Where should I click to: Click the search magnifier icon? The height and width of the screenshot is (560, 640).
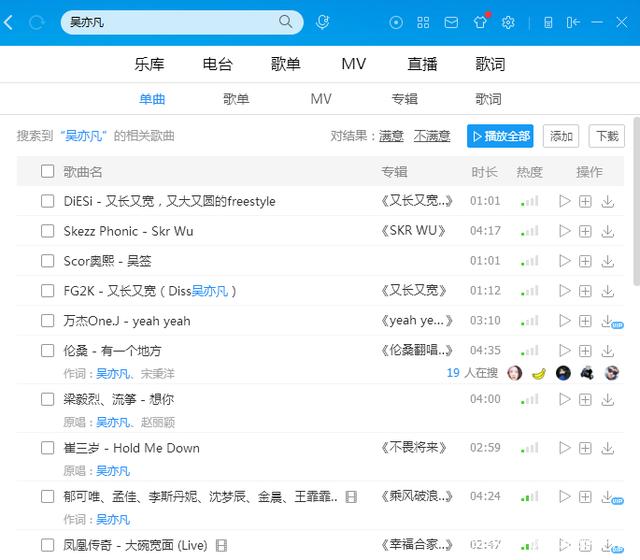[x=287, y=22]
